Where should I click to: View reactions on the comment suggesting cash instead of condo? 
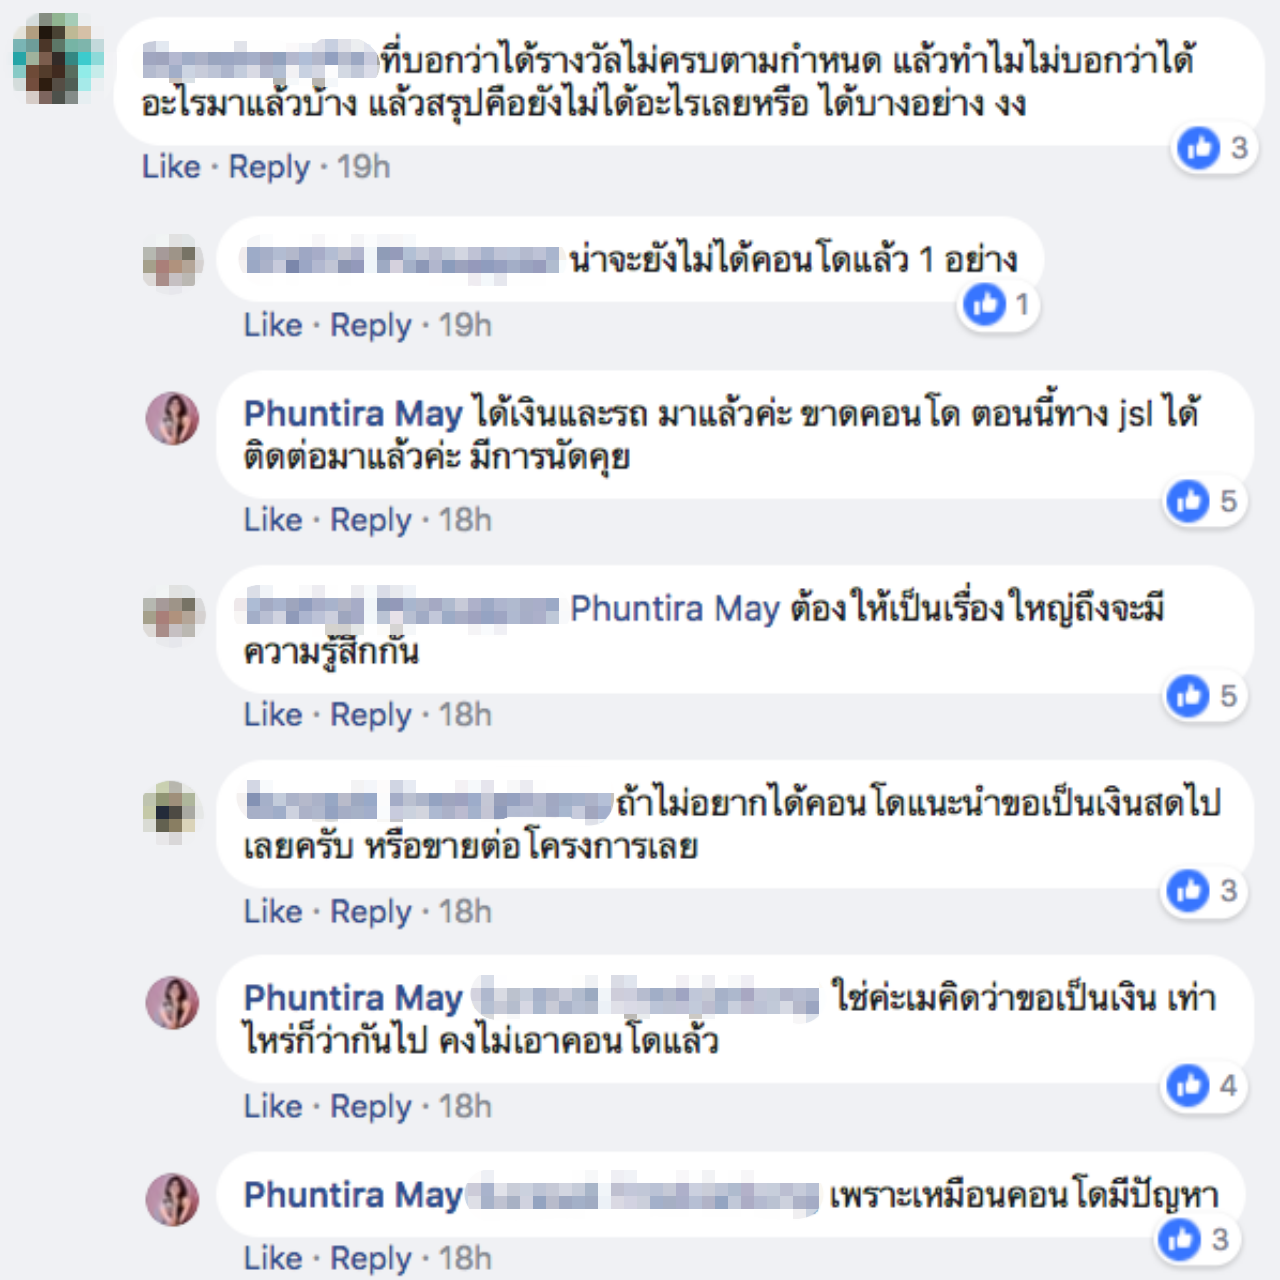[1188, 890]
